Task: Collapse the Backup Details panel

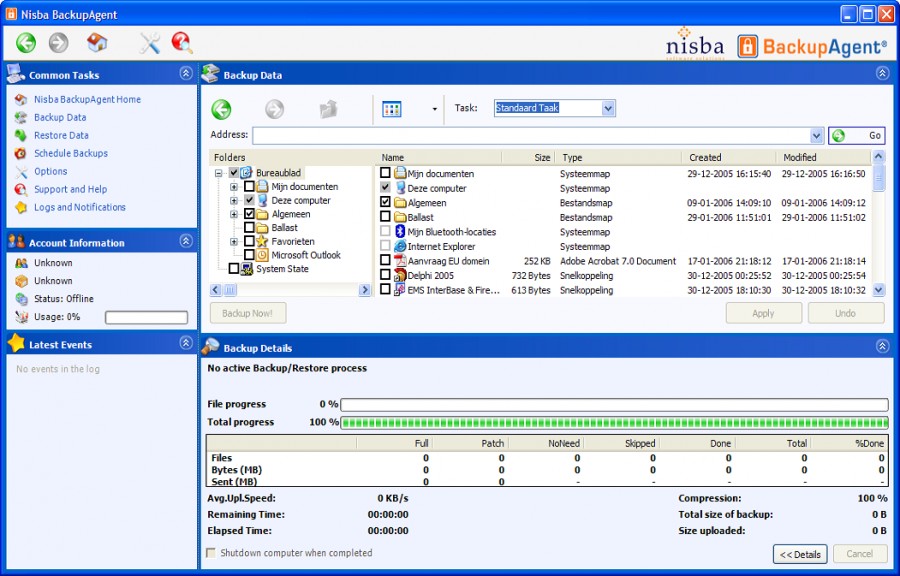Action: click(883, 346)
